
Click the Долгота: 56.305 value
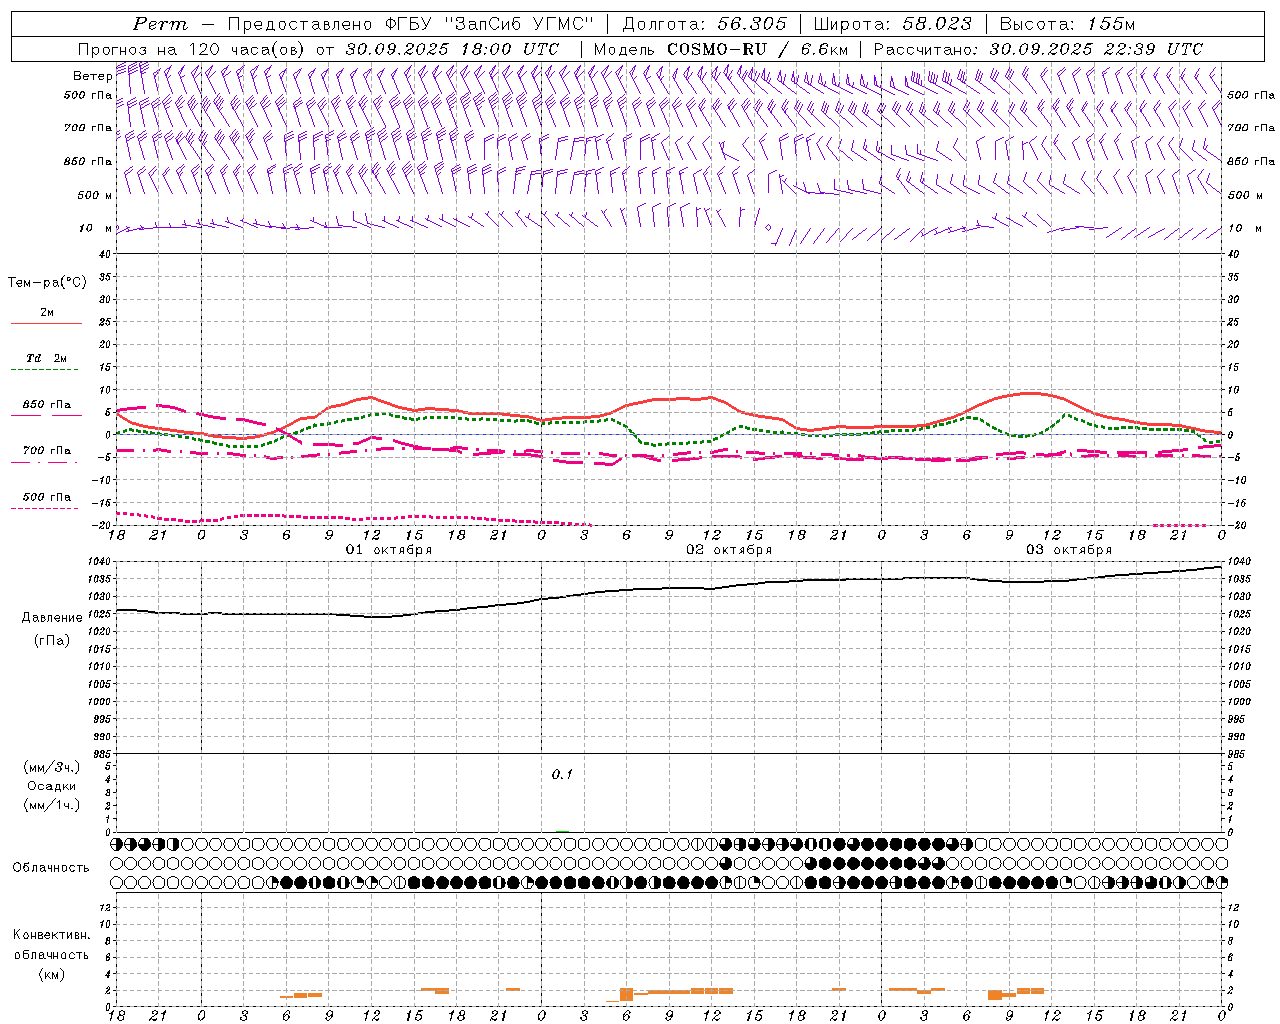click(x=704, y=24)
